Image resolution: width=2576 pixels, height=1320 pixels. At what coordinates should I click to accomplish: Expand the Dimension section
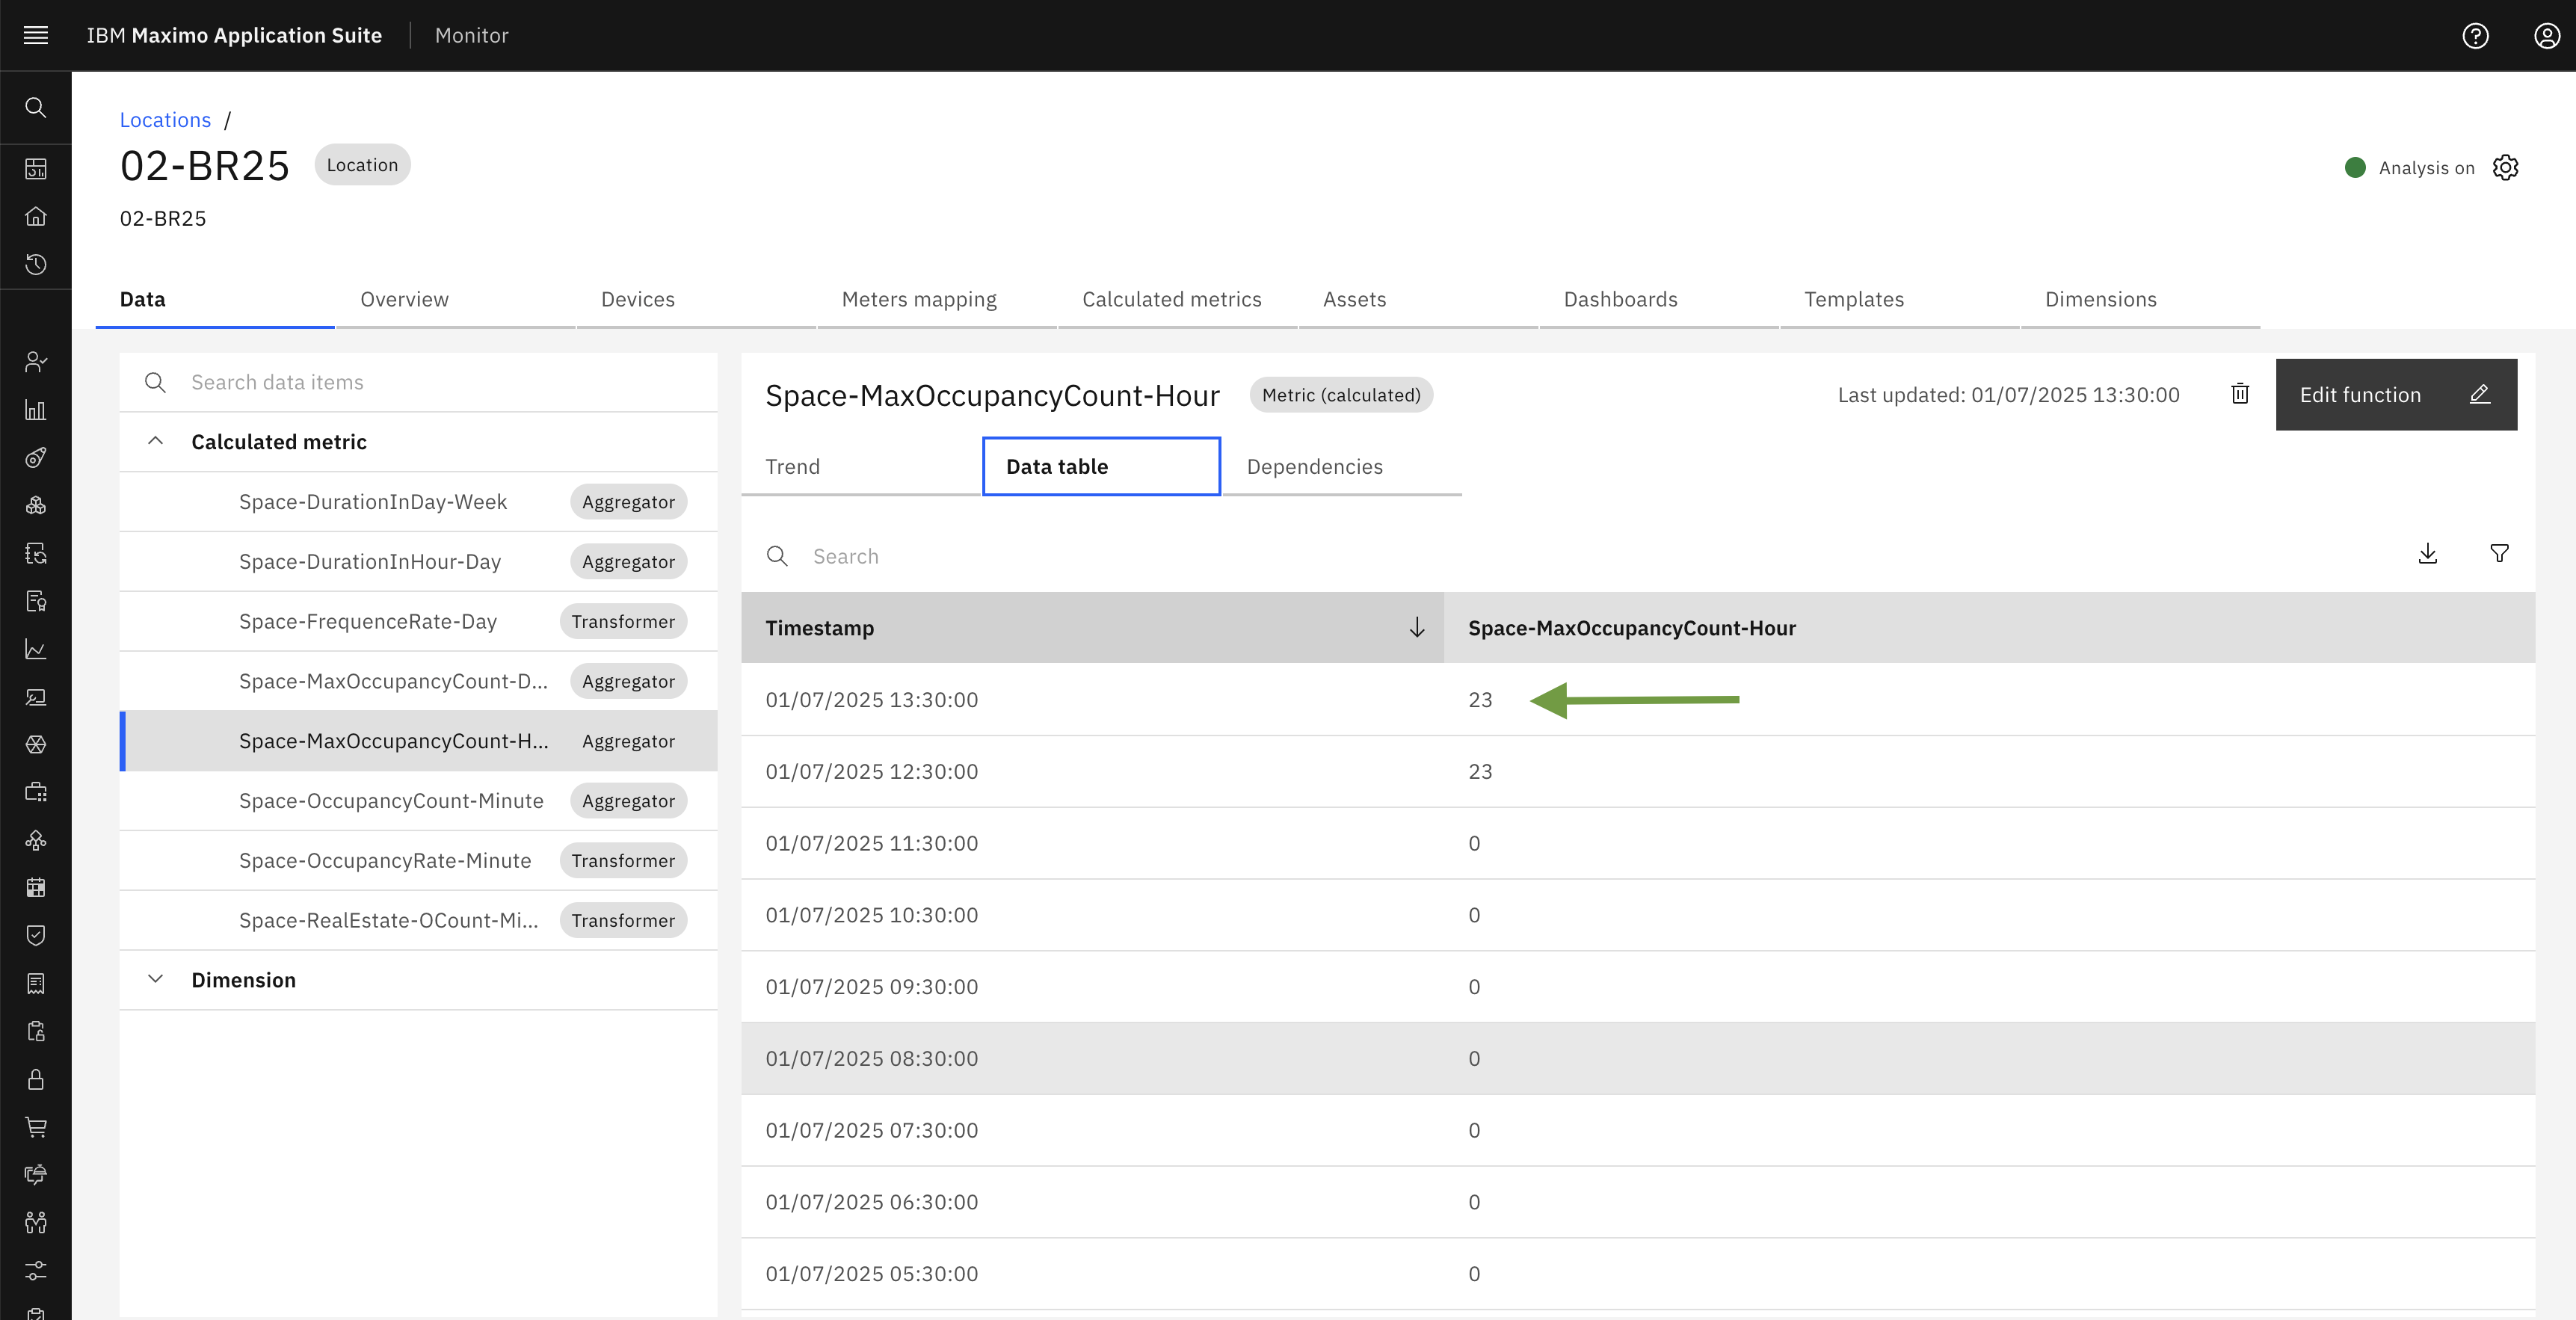pyautogui.click(x=155, y=979)
